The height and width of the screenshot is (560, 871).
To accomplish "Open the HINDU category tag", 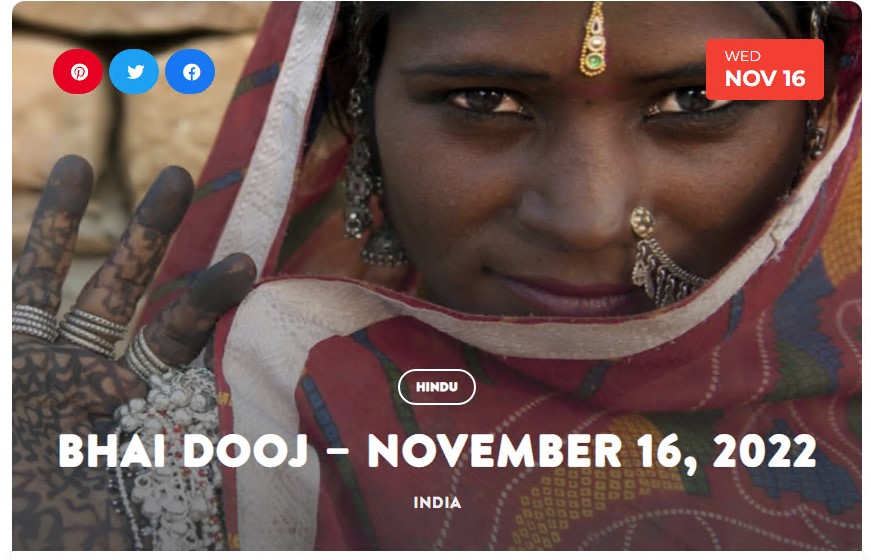I will 437,387.
